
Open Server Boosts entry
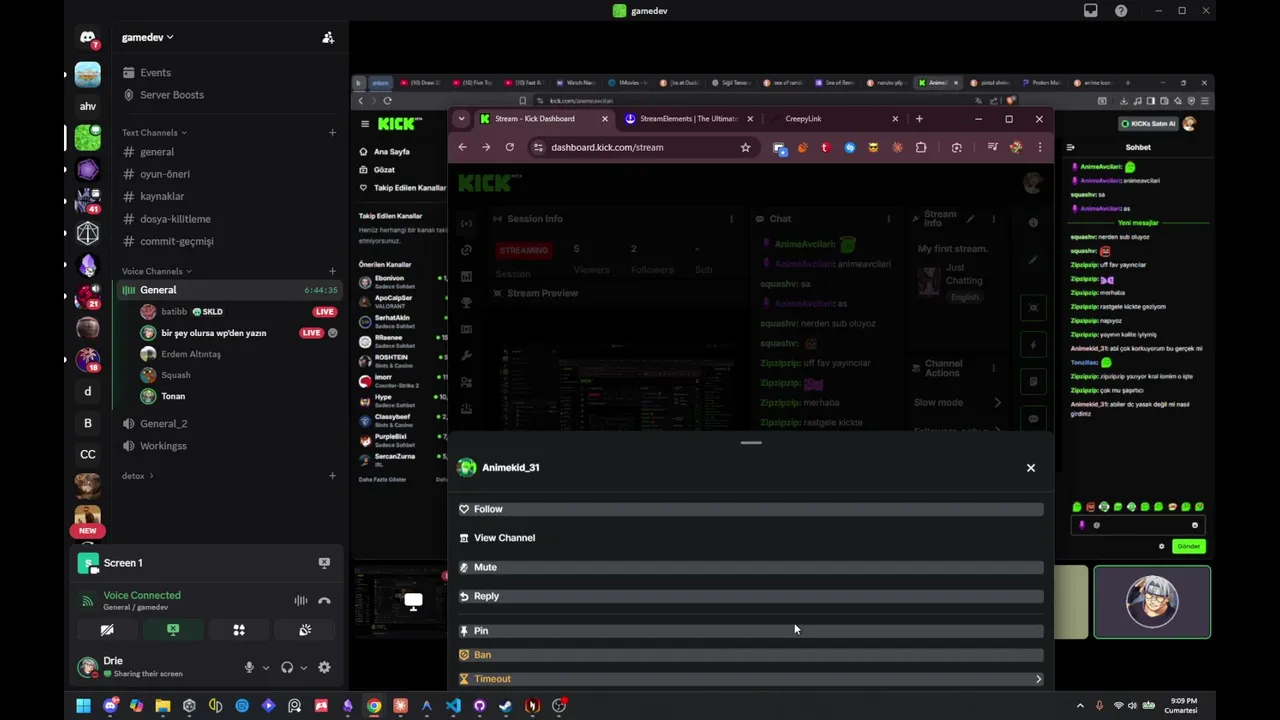(171, 95)
